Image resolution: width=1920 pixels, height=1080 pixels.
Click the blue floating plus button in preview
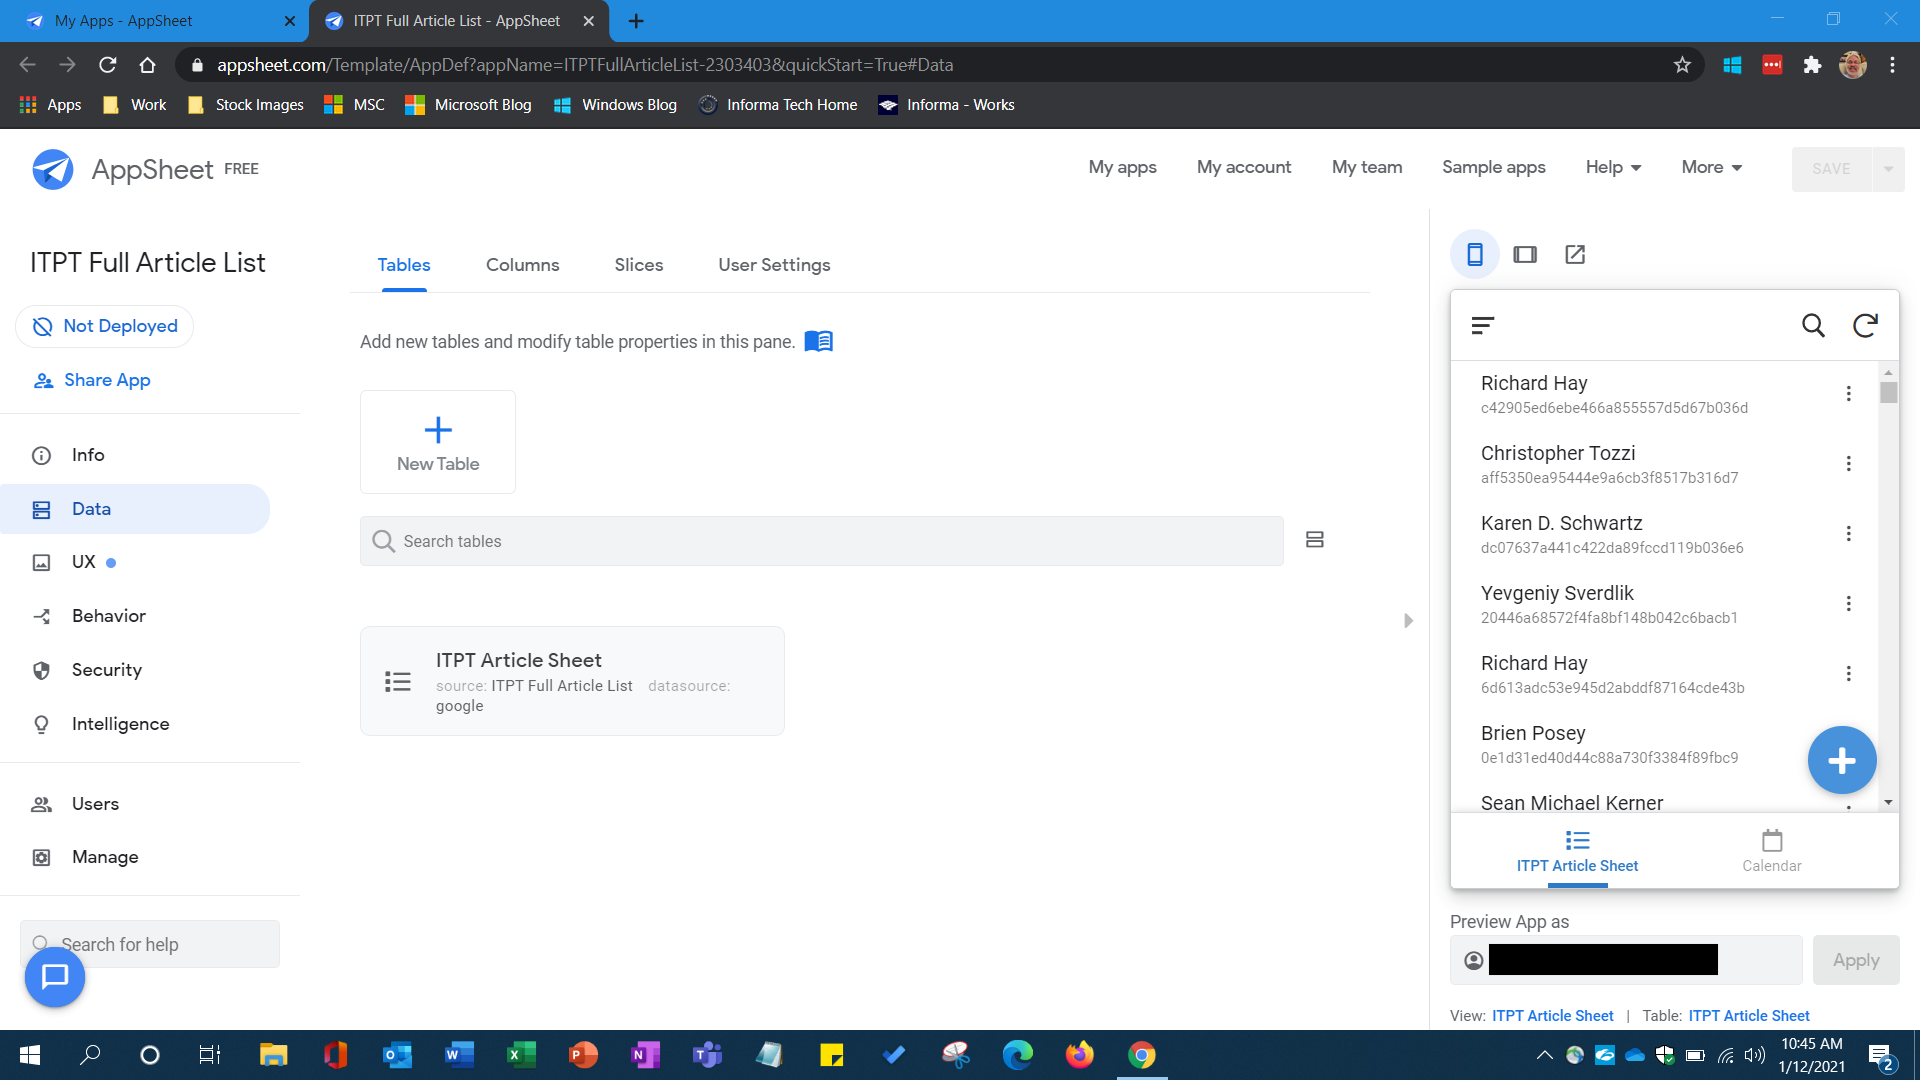pyautogui.click(x=1842, y=760)
